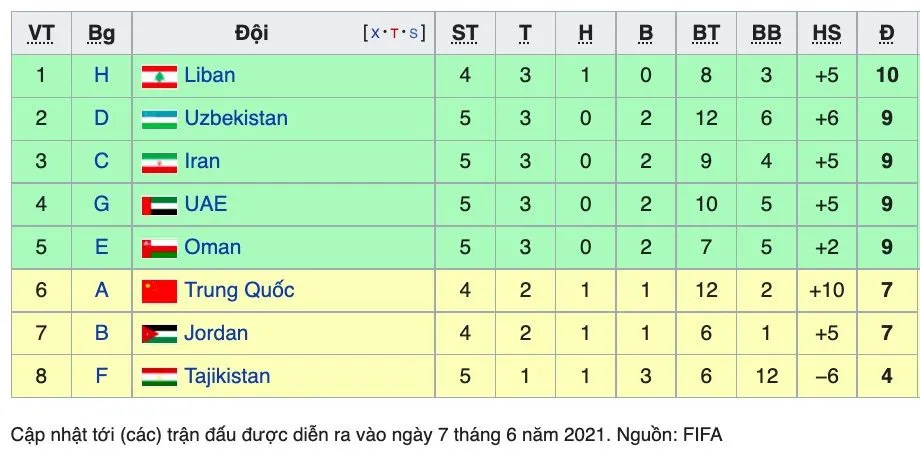
Task: Open group H link in Bg column
Action: coord(102,75)
